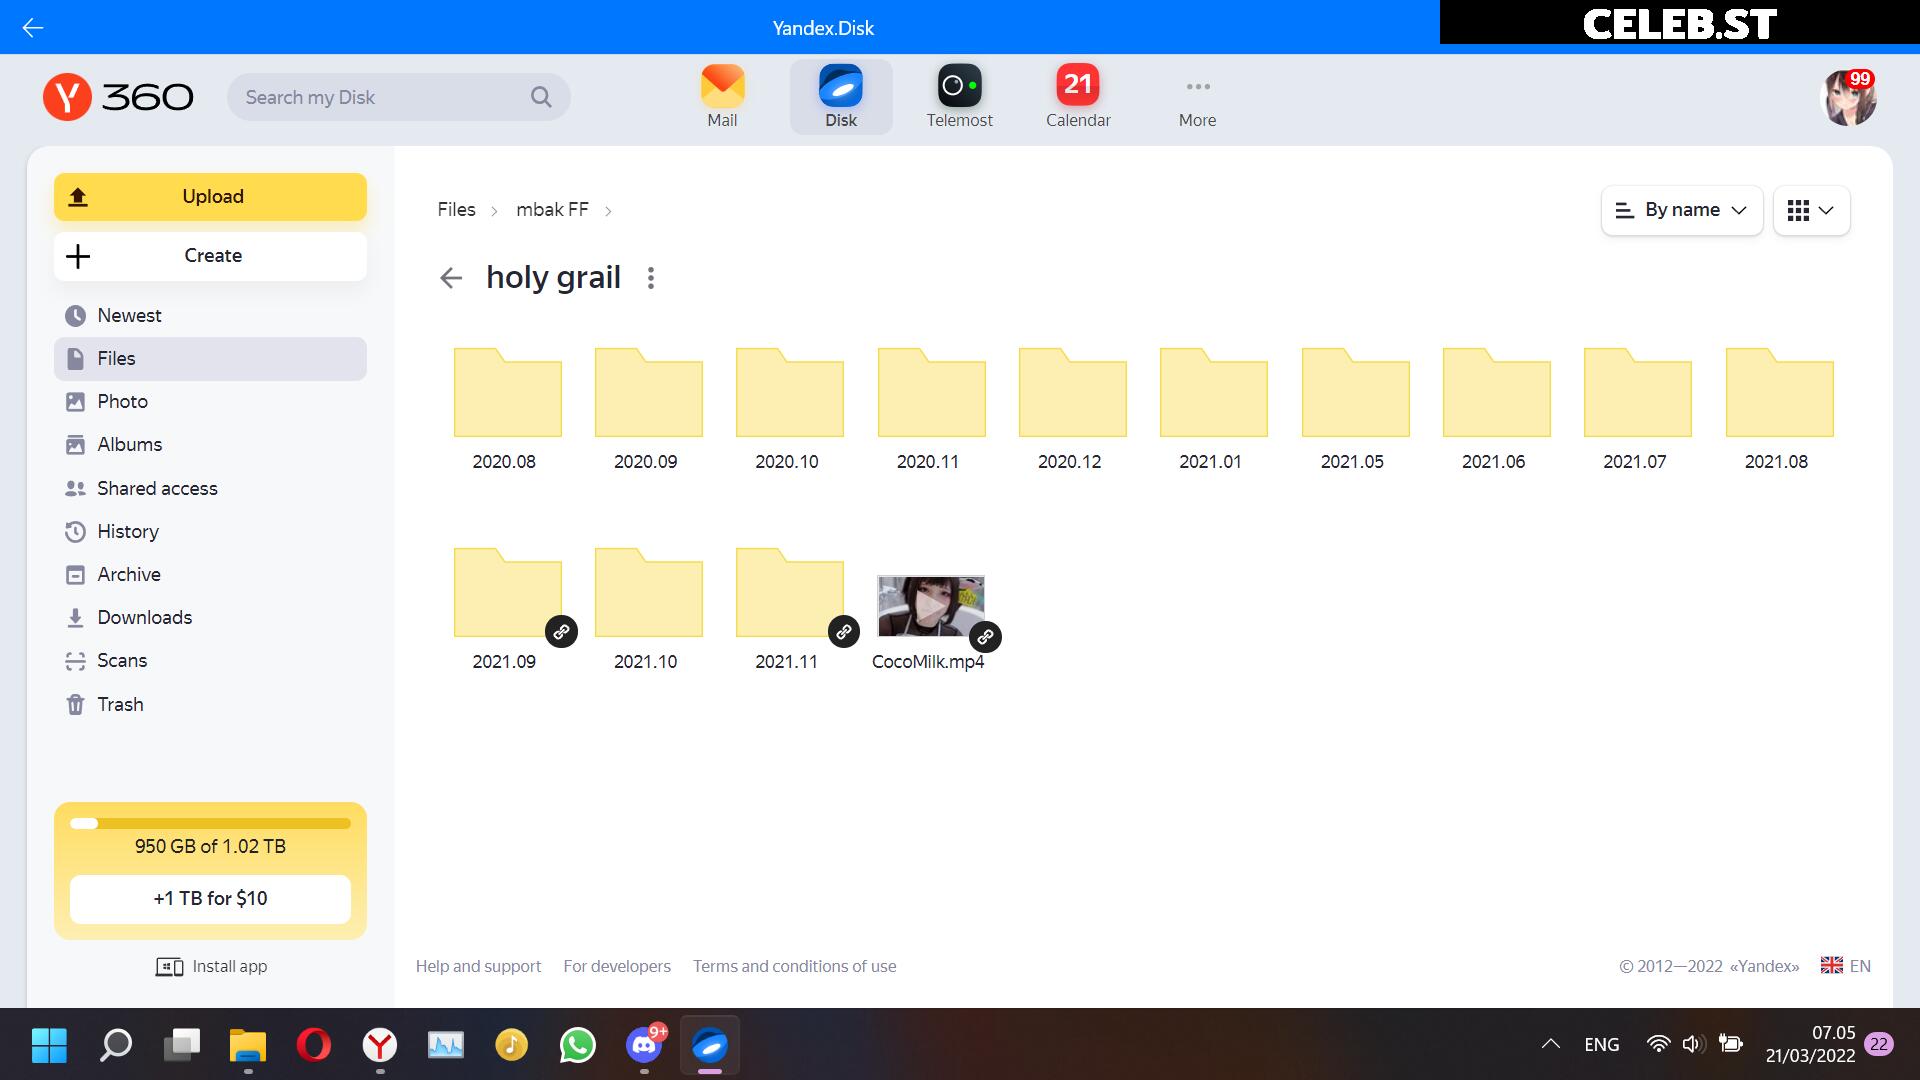Change language via EN selector

(x=1845, y=966)
